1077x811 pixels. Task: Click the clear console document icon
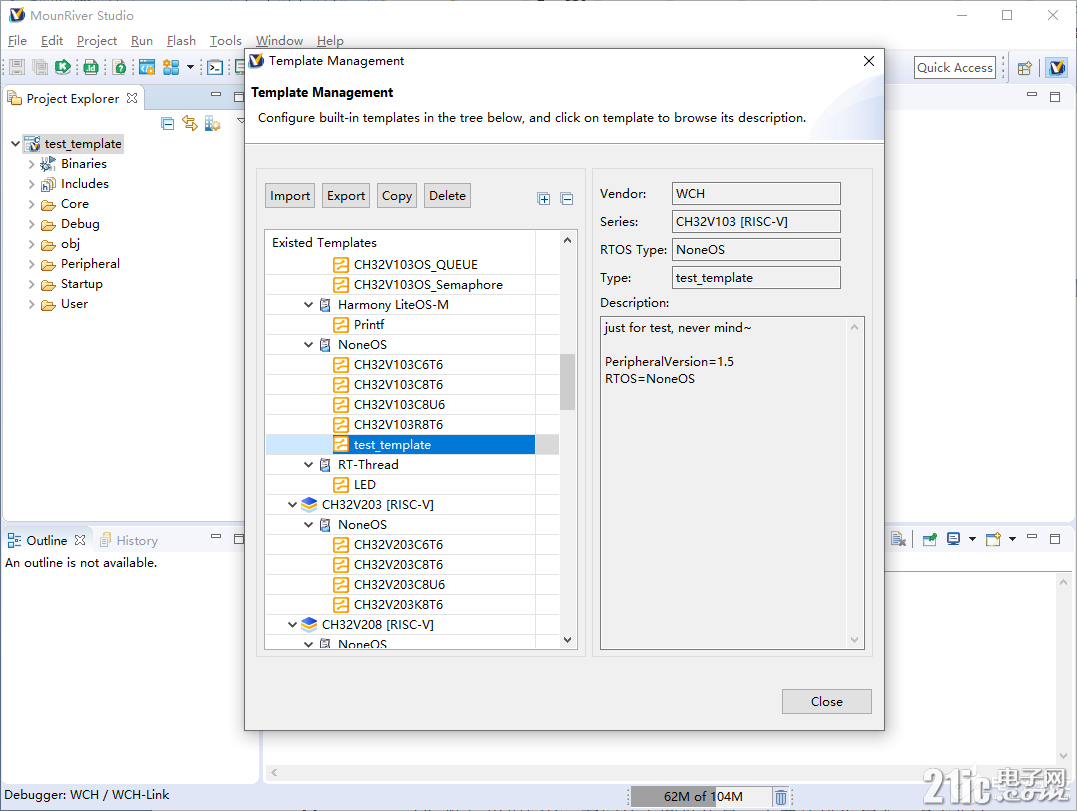coord(898,539)
